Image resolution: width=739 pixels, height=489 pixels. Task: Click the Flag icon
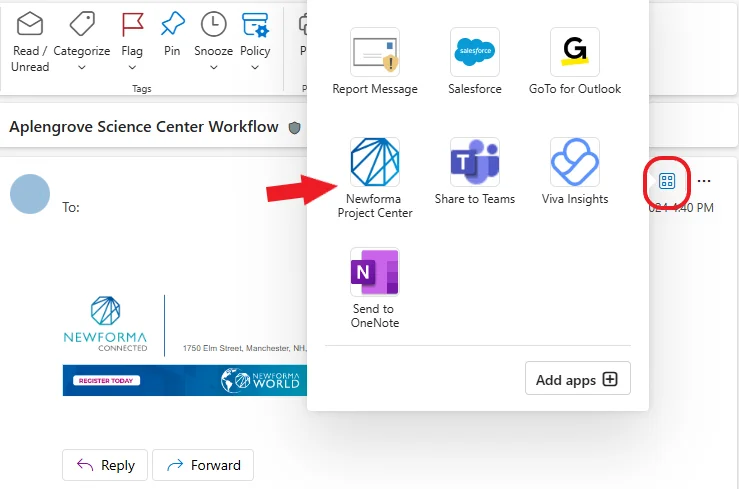point(132,24)
